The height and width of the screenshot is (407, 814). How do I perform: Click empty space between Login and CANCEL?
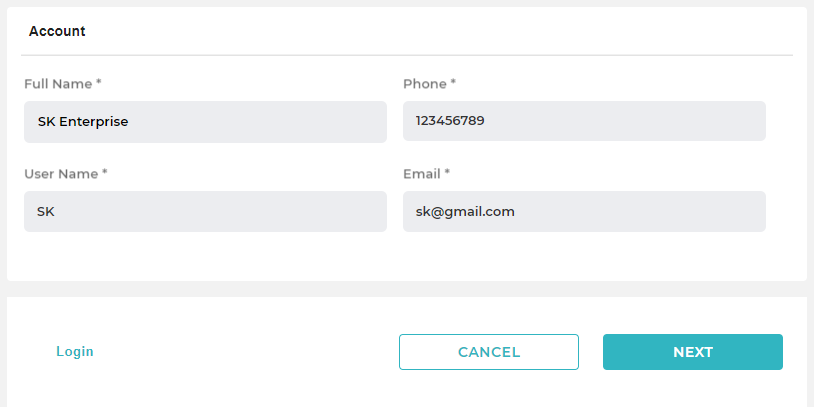coord(245,352)
